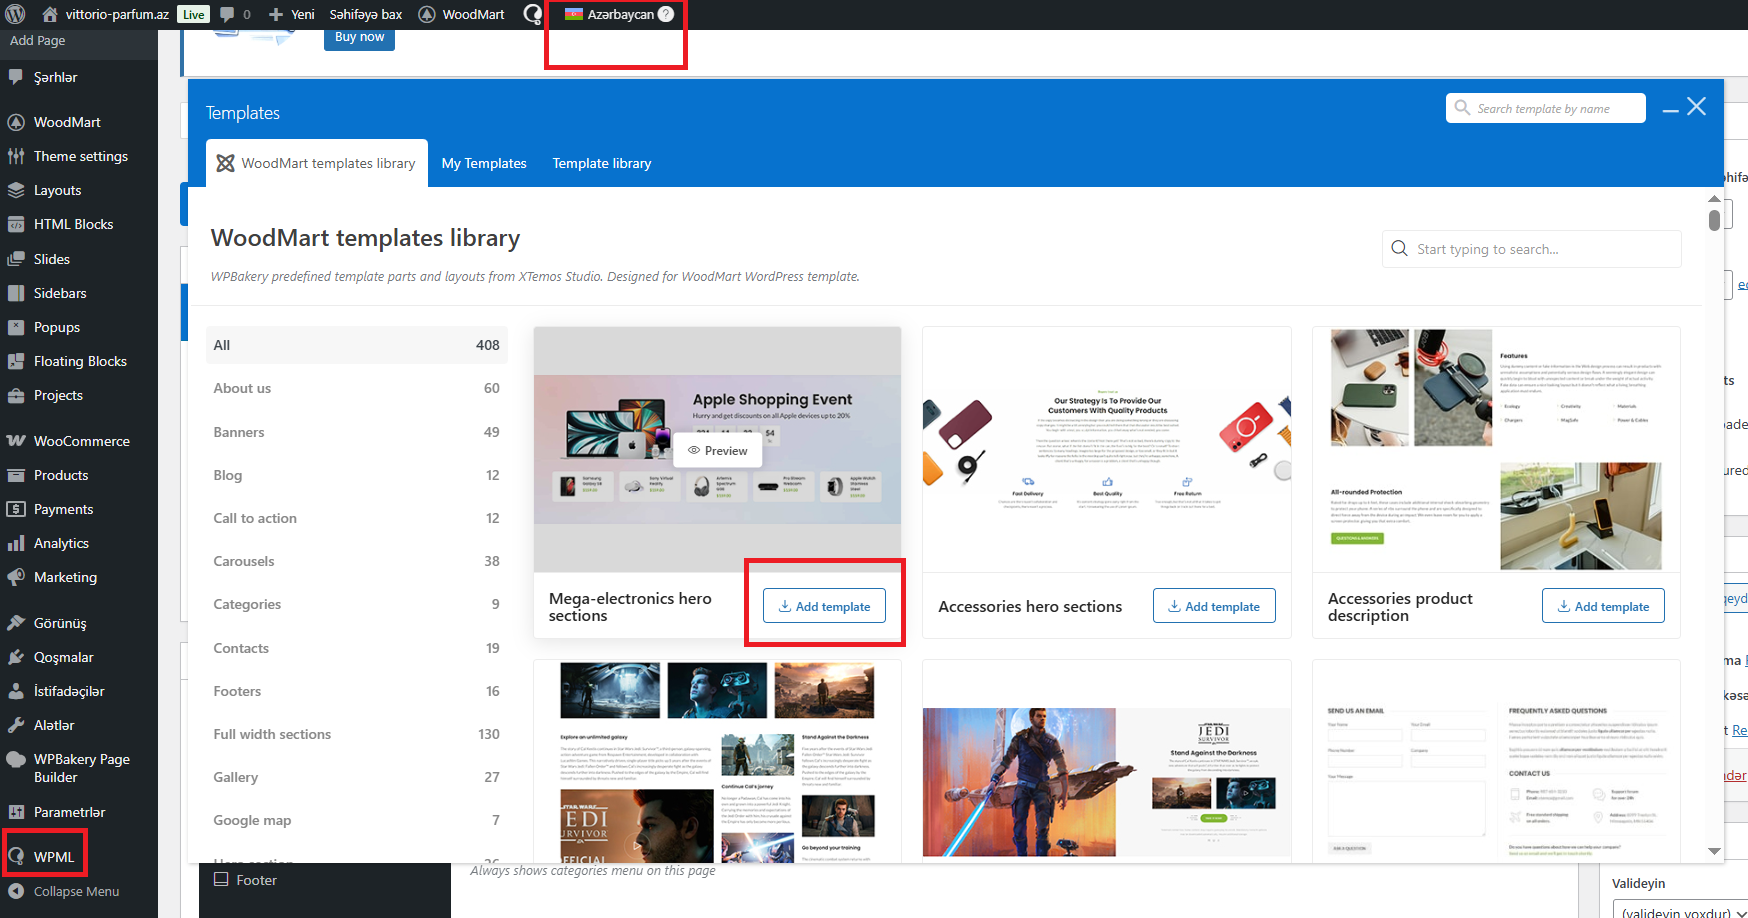The image size is (1748, 918).
Task: Select the Full width sections category
Action: pos(357,734)
